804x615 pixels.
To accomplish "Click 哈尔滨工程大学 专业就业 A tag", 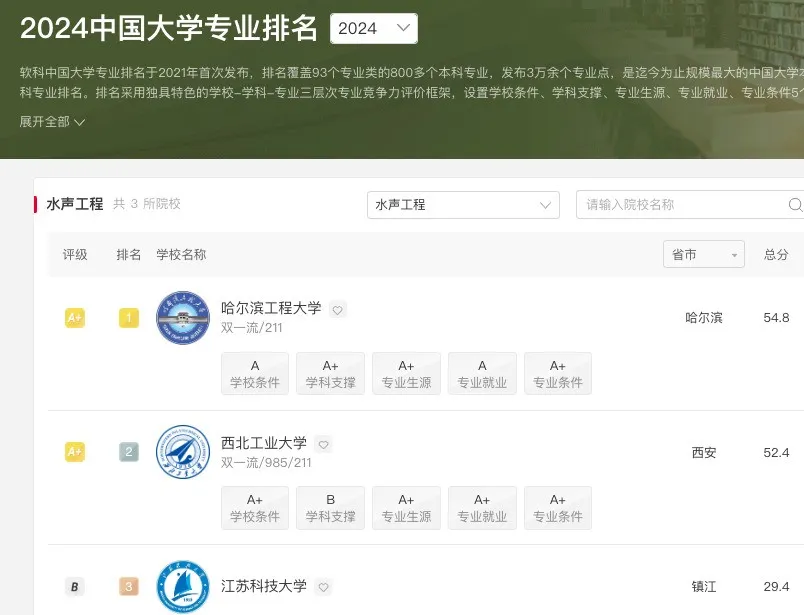I will [x=482, y=373].
